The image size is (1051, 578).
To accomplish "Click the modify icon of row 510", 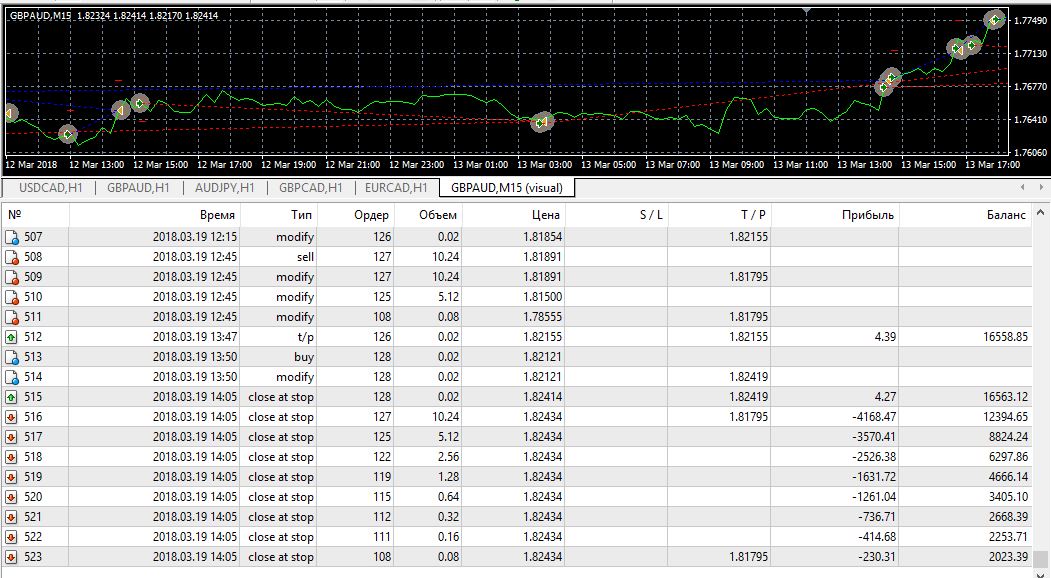I will click(x=11, y=297).
